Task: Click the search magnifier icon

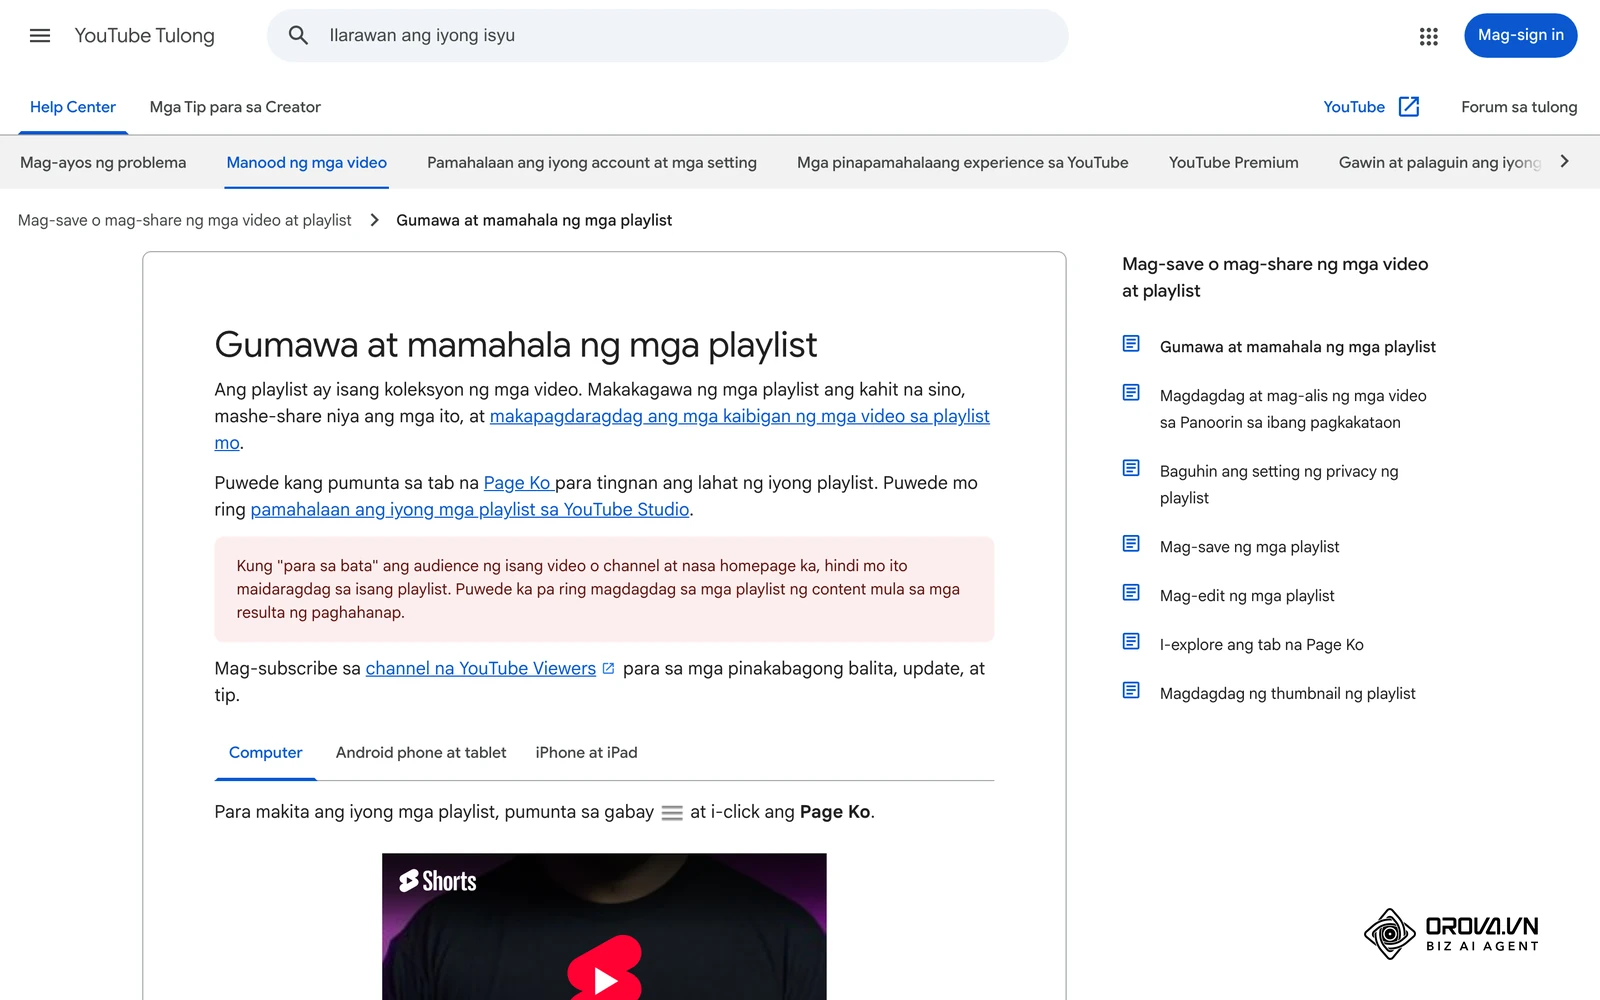Action: (x=298, y=36)
